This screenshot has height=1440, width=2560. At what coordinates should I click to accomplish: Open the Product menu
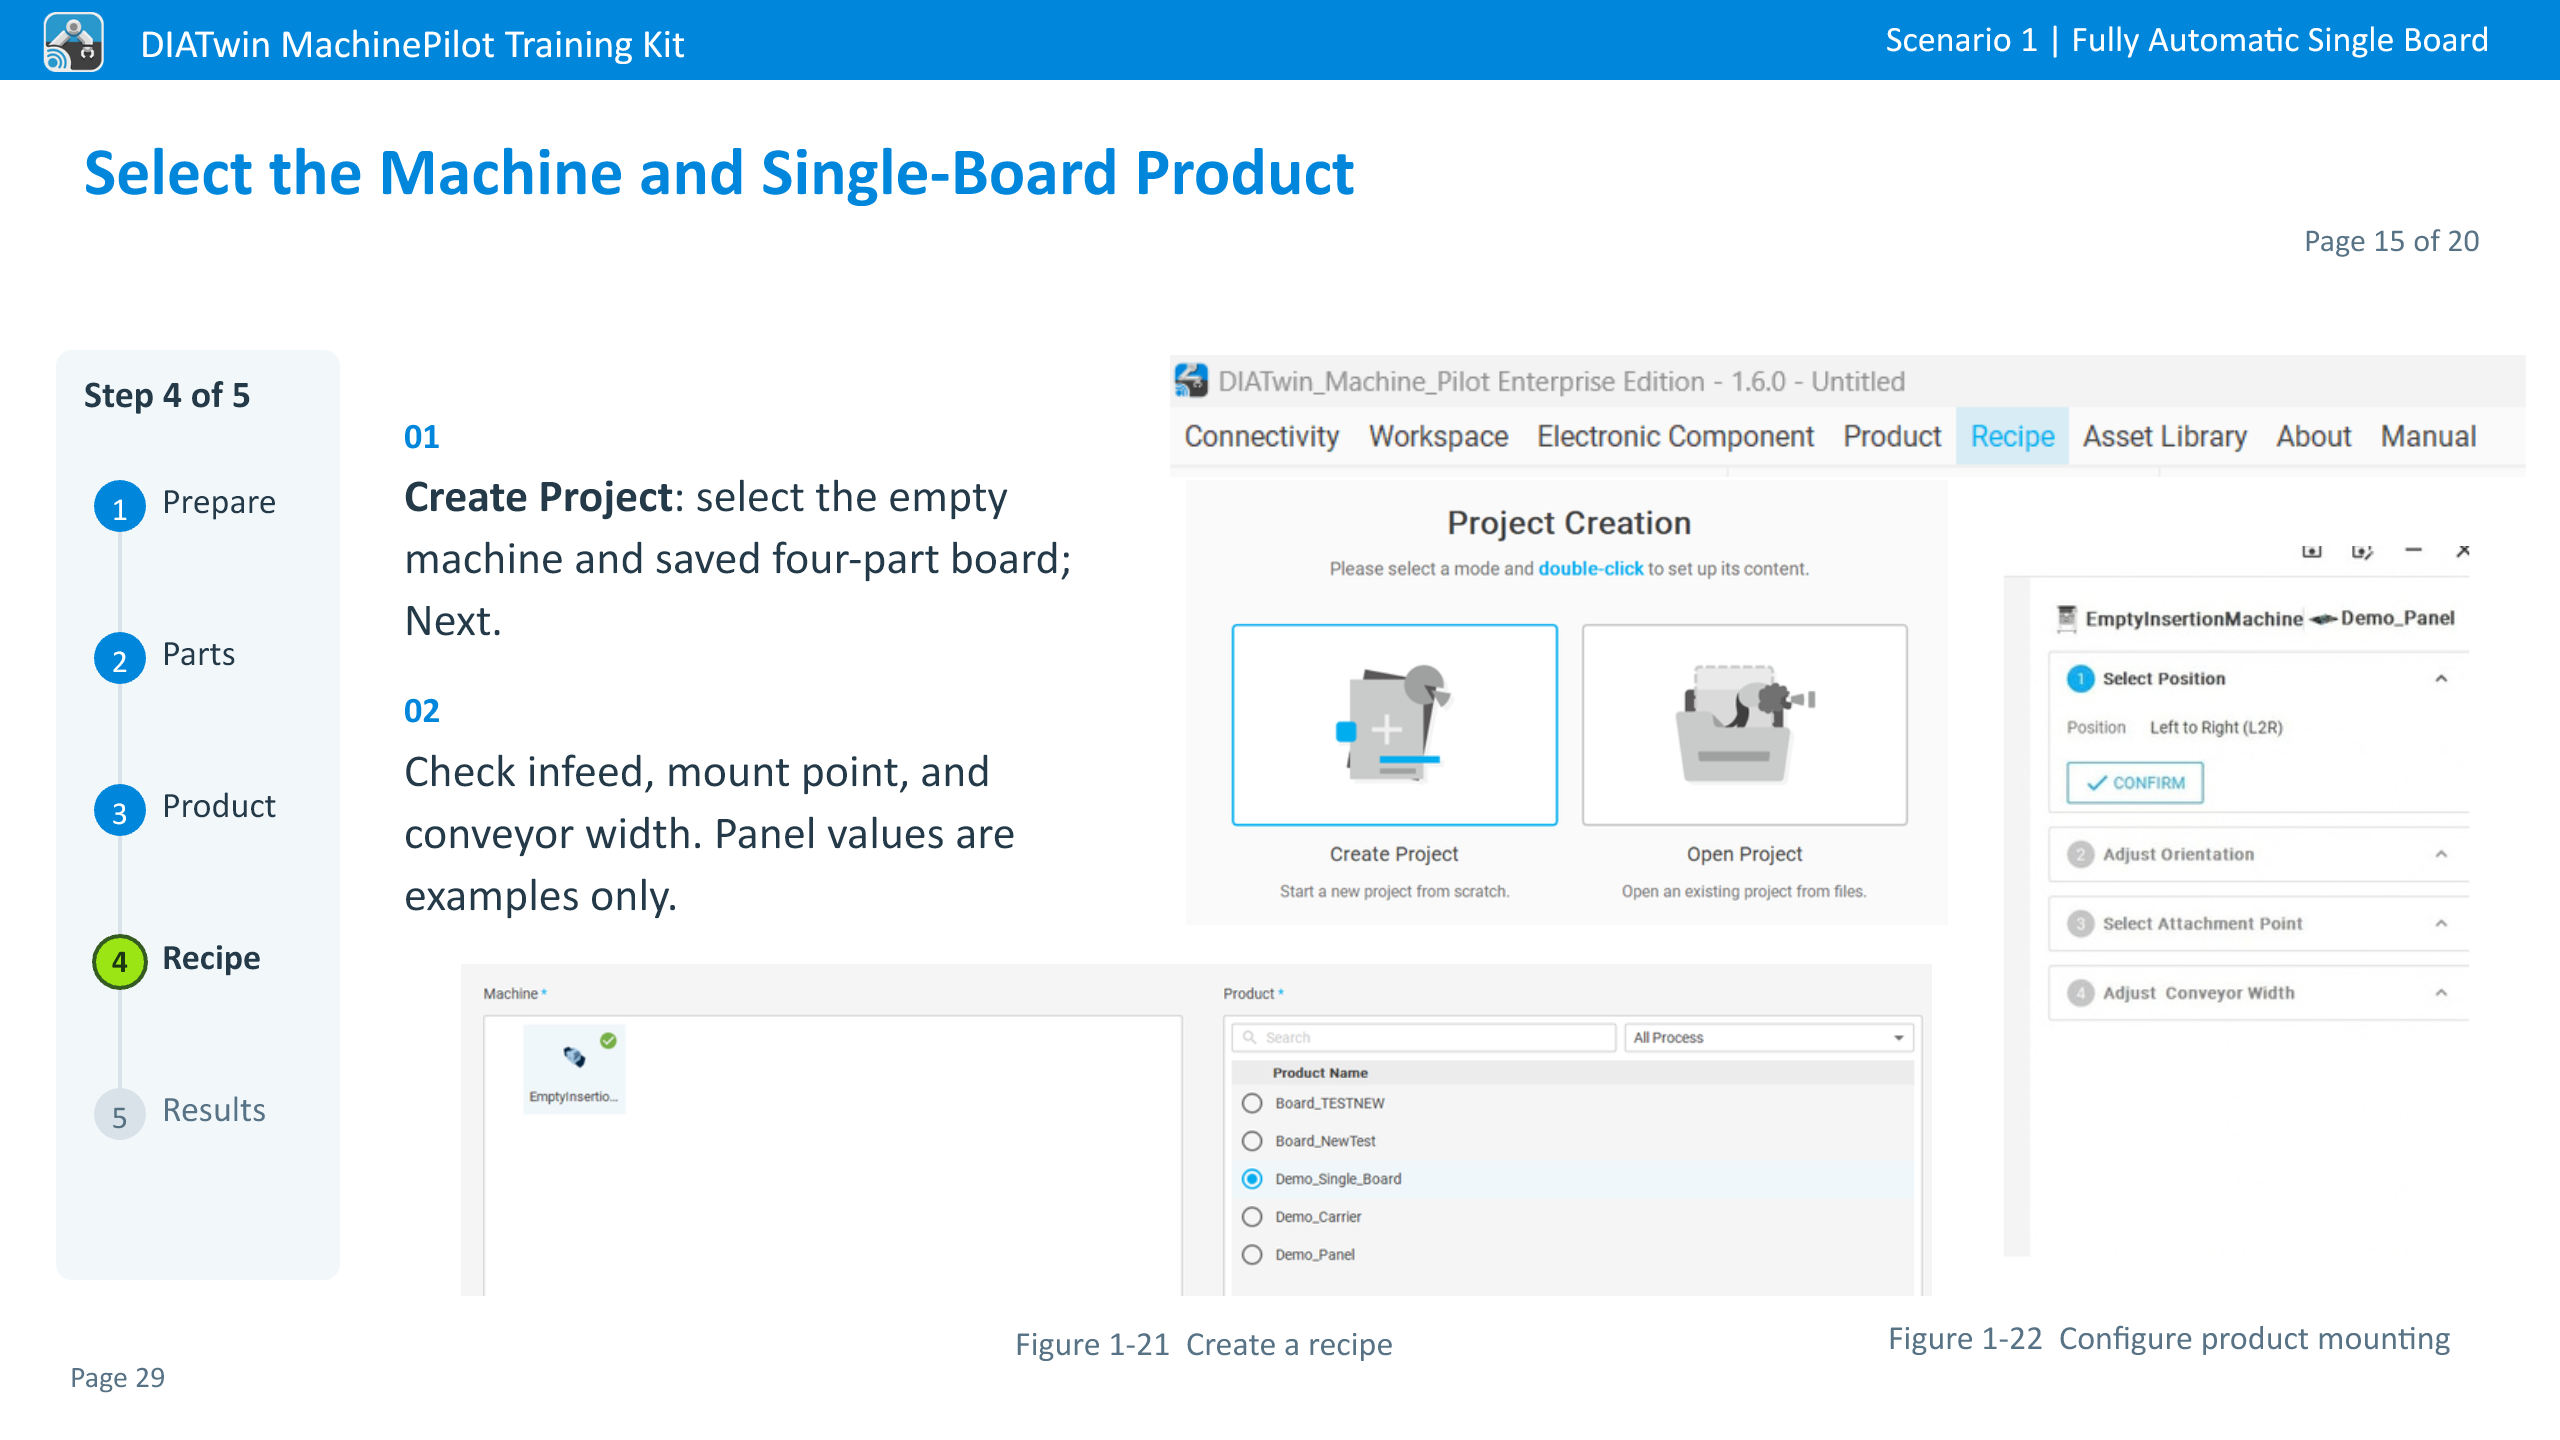click(x=1892, y=437)
